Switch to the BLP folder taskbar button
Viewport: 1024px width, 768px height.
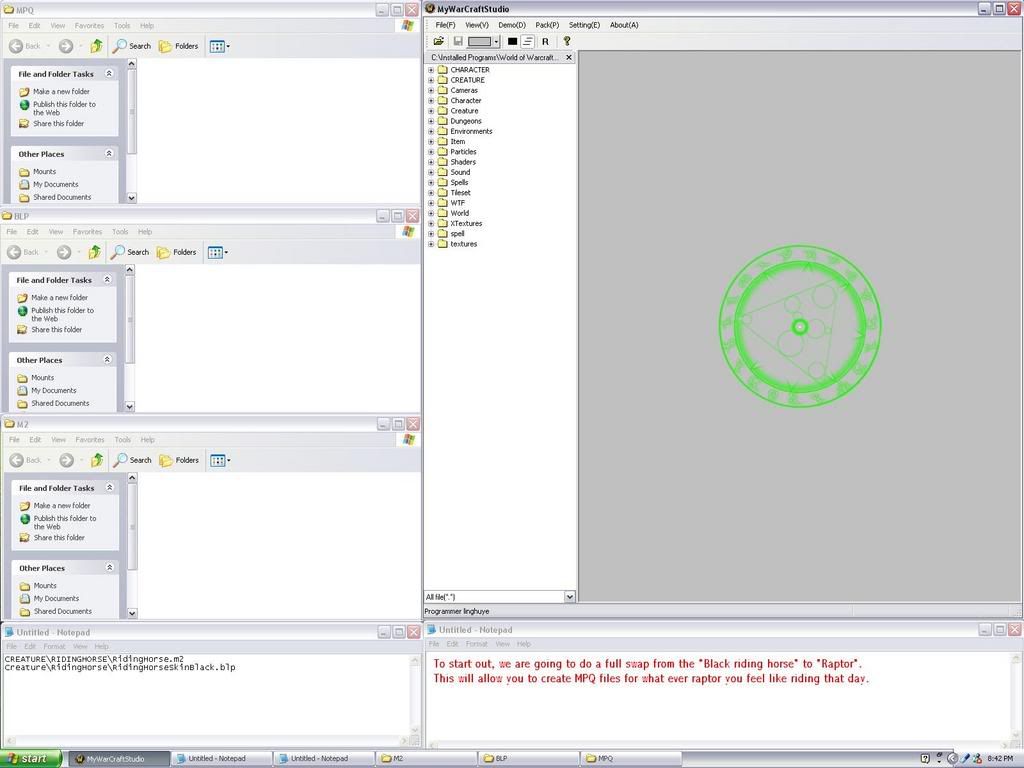tap(529, 758)
